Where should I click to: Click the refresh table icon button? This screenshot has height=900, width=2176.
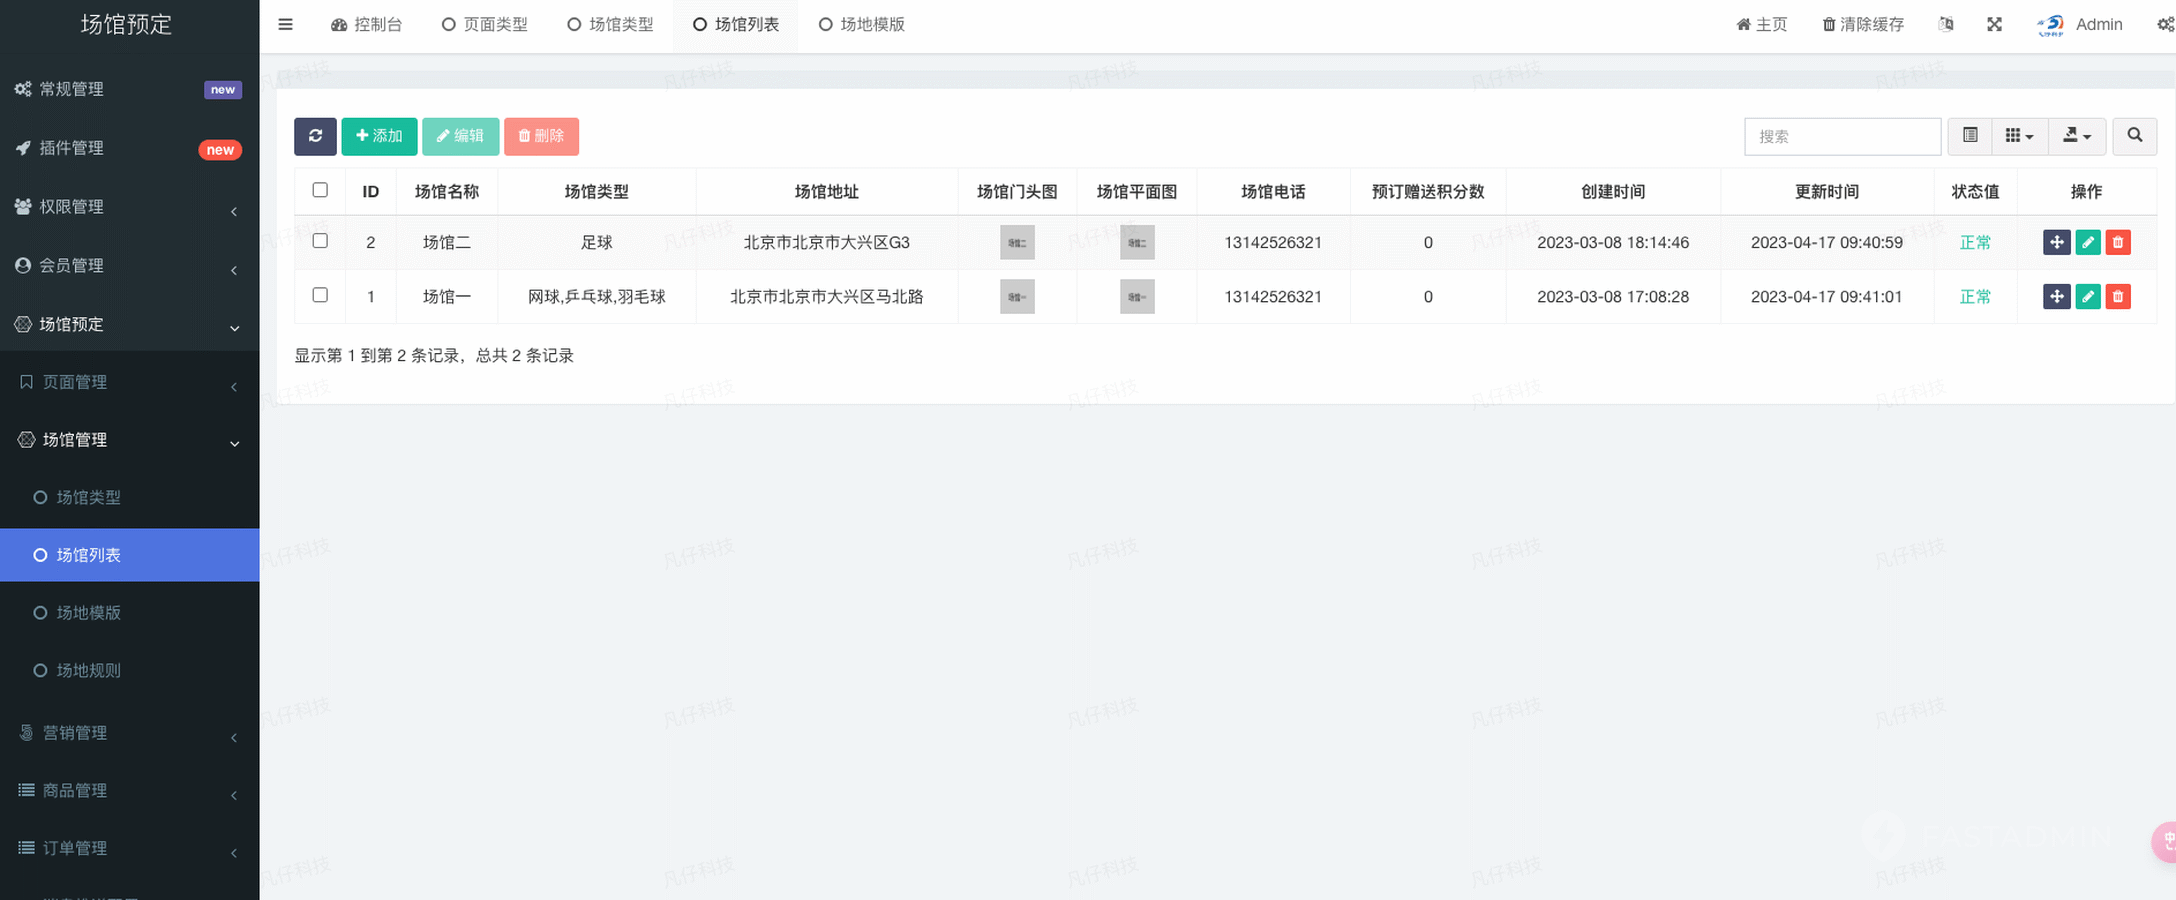point(315,136)
